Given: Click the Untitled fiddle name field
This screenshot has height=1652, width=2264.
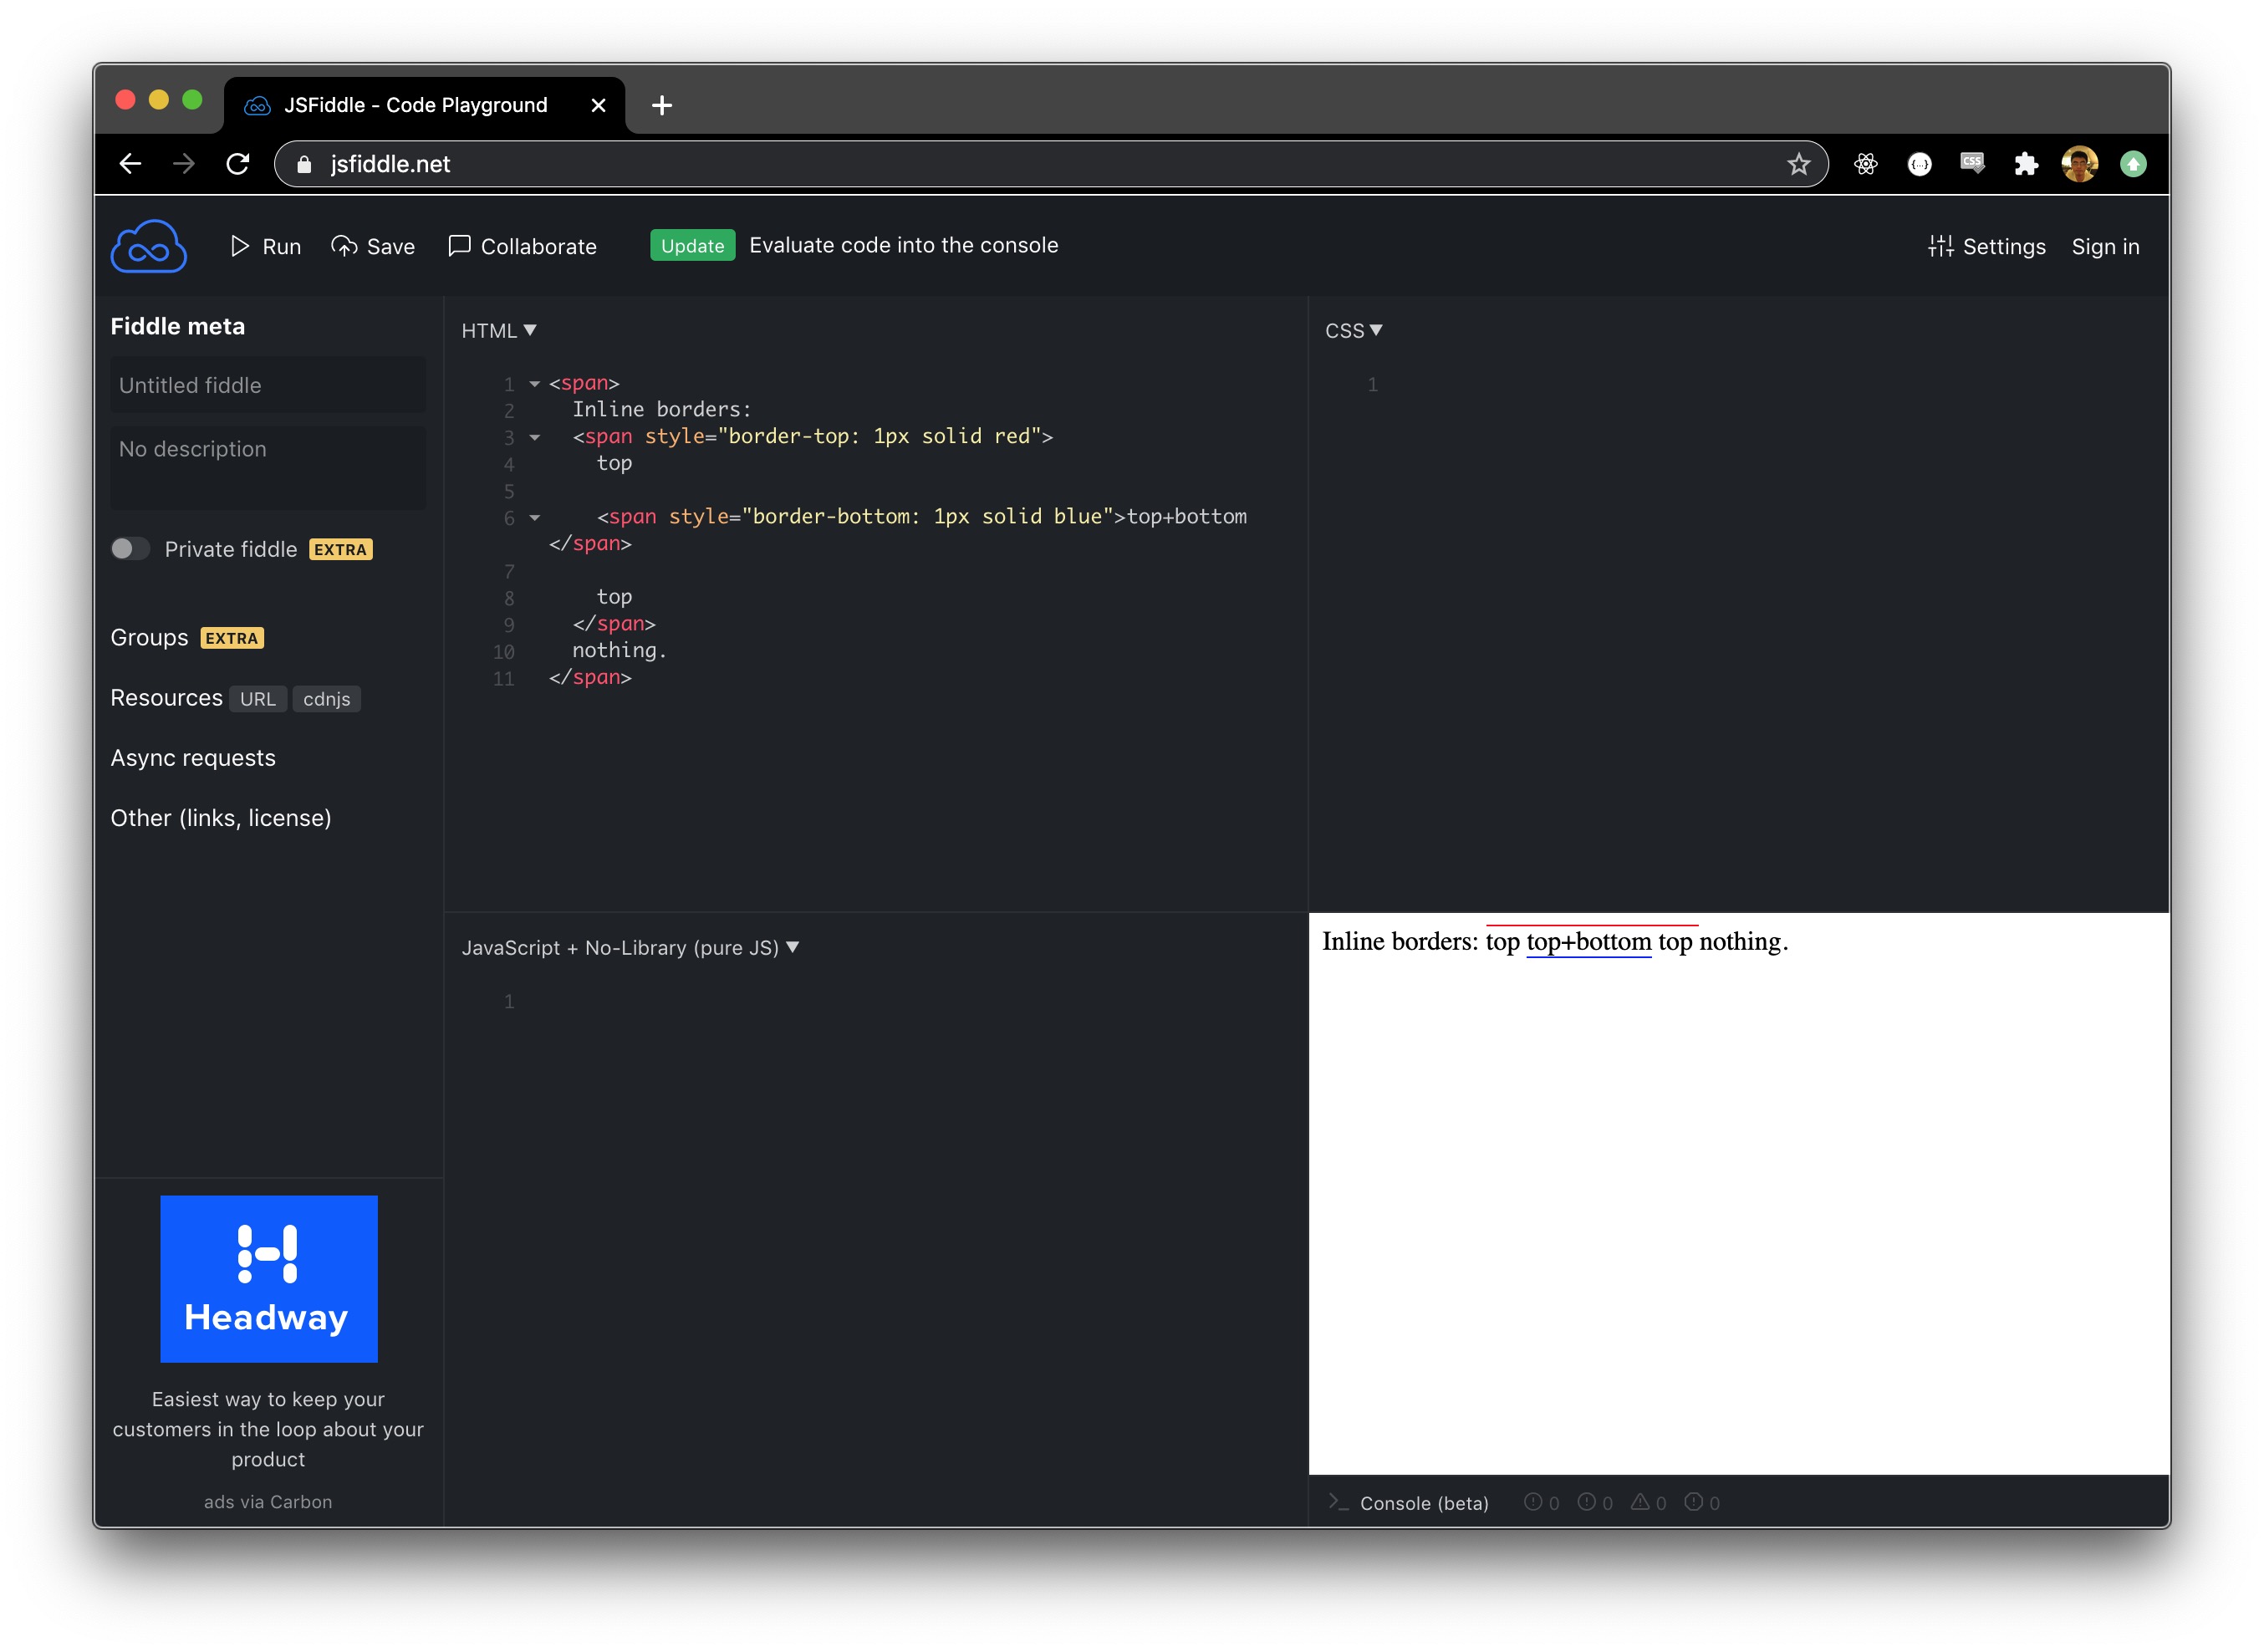Looking at the screenshot, I should (x=268, y=385).
